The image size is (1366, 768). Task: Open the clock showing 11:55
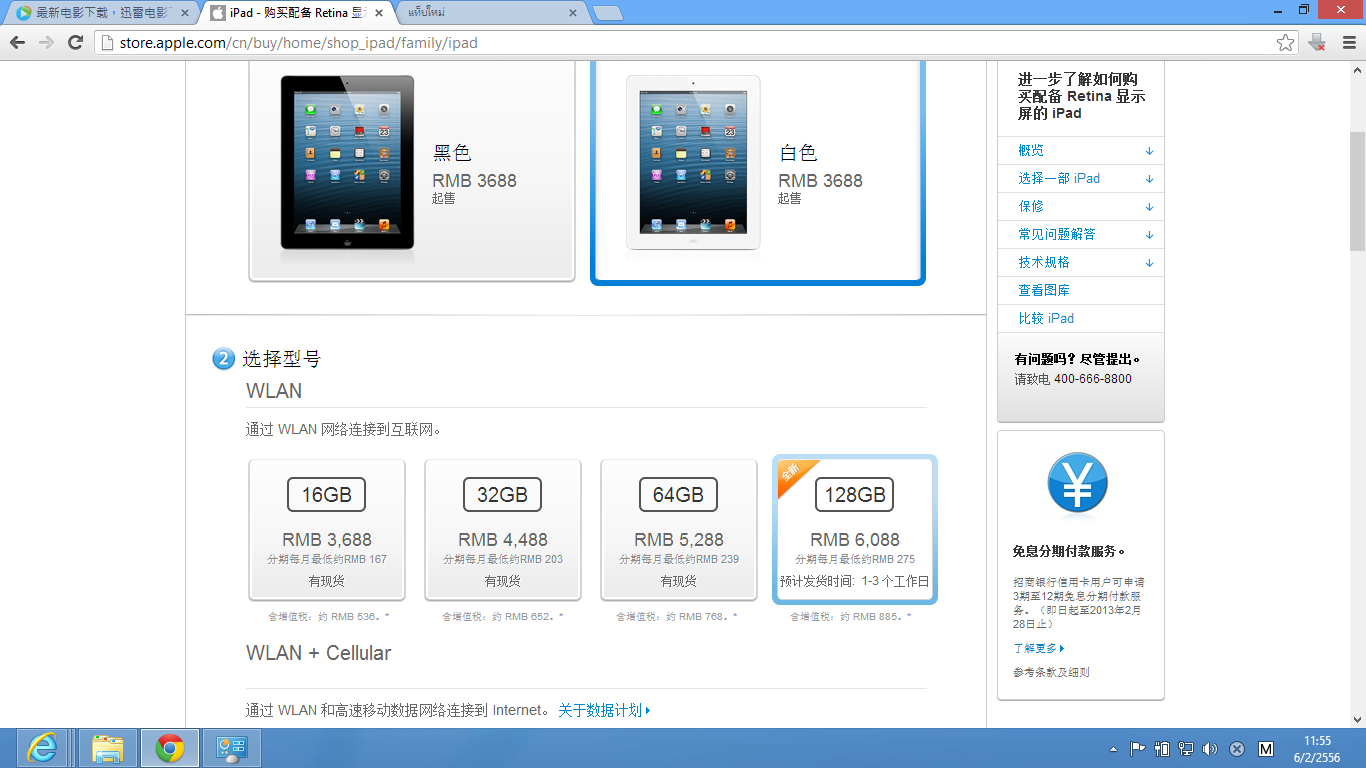[x=1318, y=749]
